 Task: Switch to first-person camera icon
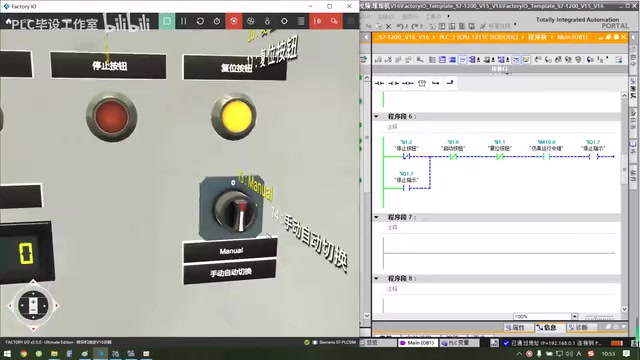267,21
